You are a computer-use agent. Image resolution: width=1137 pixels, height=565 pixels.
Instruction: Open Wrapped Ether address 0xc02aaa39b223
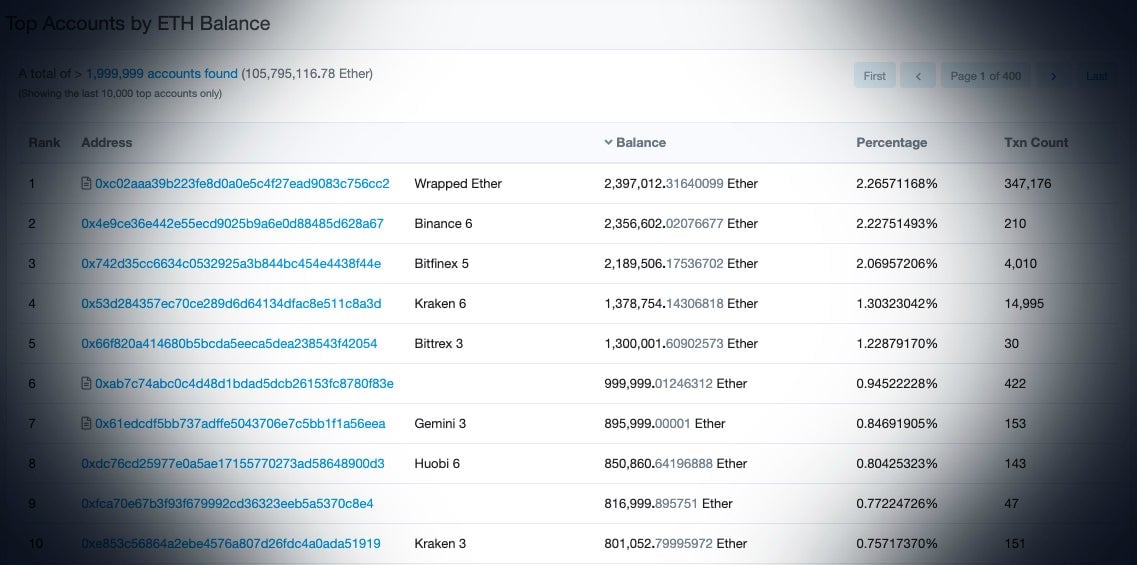pyautogui.click(x=242, y=183)
